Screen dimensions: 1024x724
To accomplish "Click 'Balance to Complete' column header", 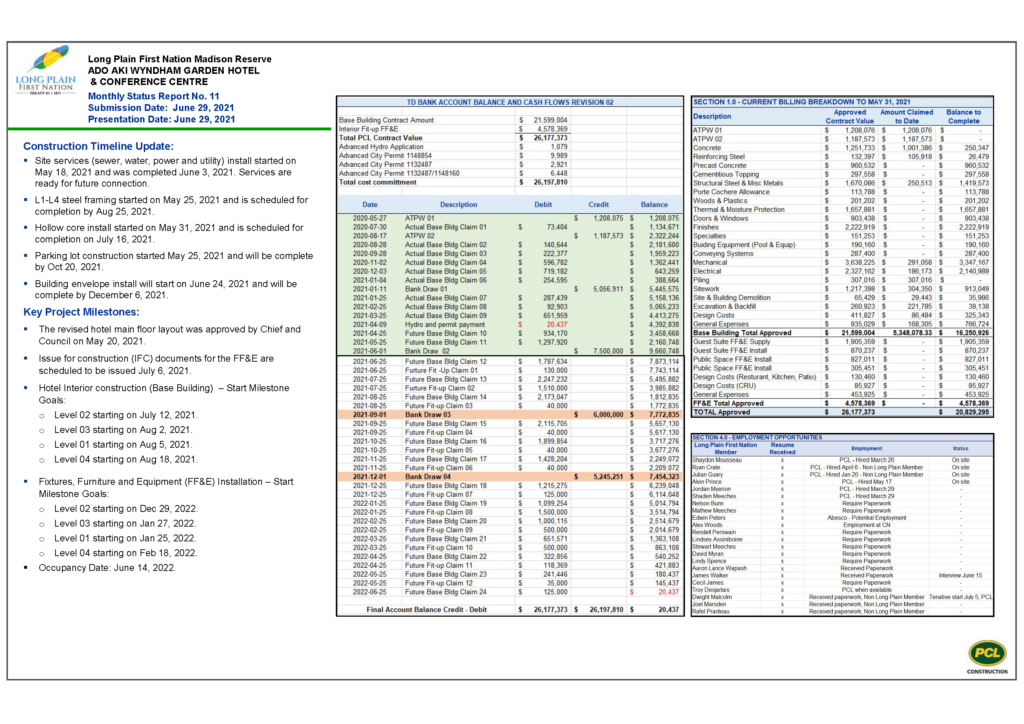I will 963,116.
